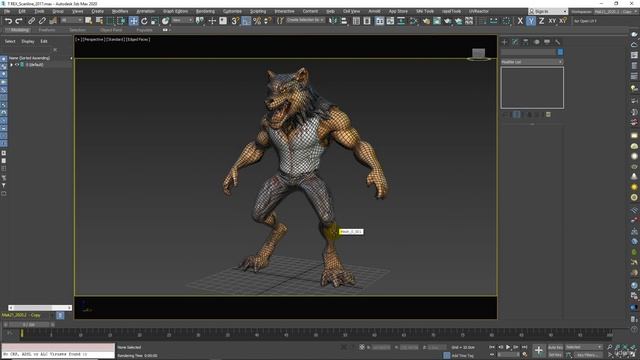
Task: Open the Scripting menu
Action: (x=258, y=11)
